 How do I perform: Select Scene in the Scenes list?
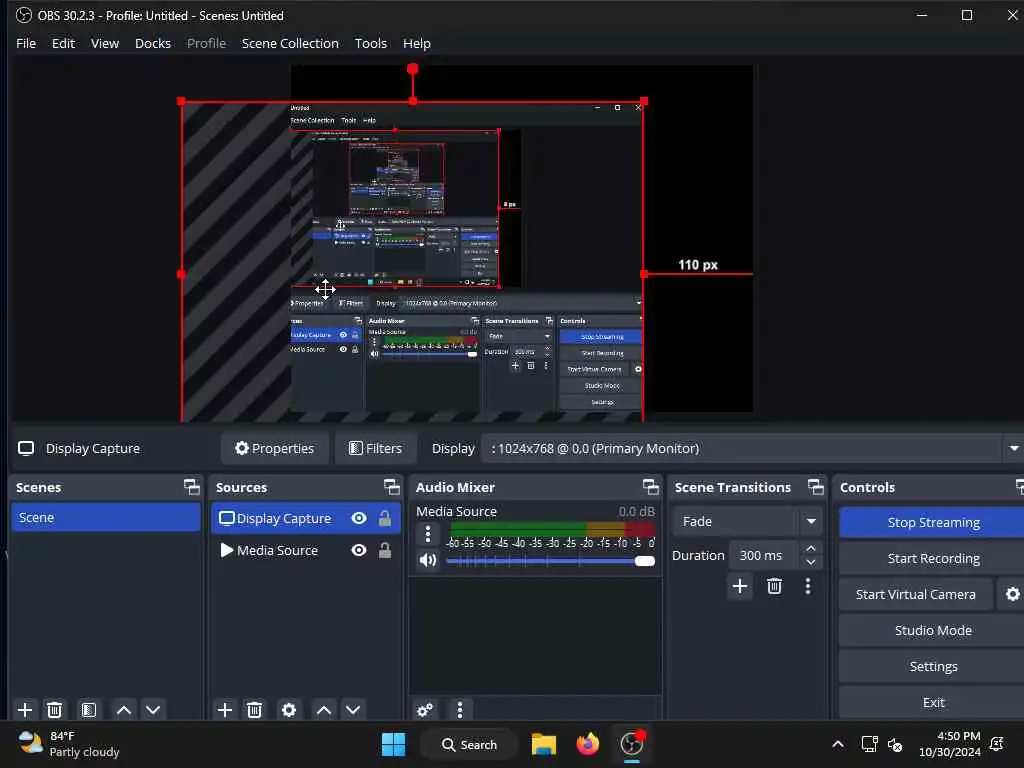(x=106, y=517)
